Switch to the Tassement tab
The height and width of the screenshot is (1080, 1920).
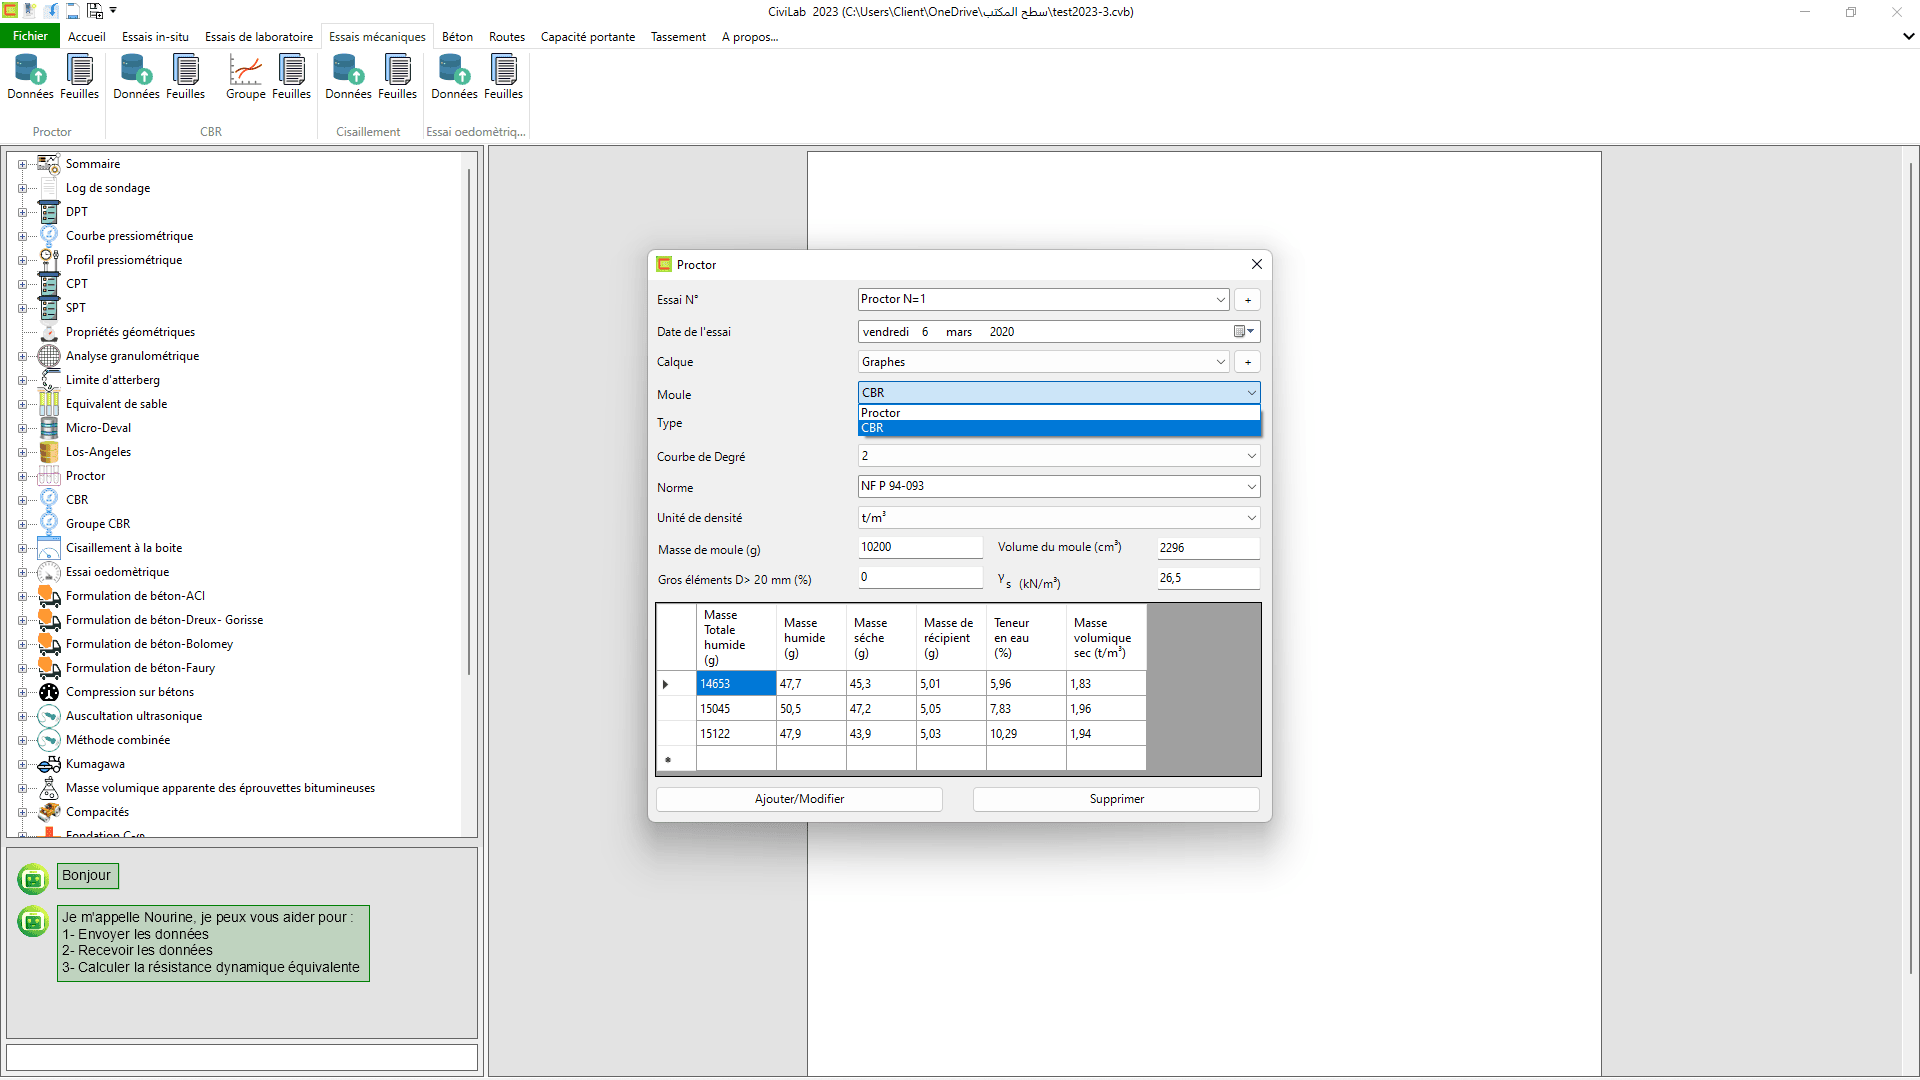click(x=678, y=37)
